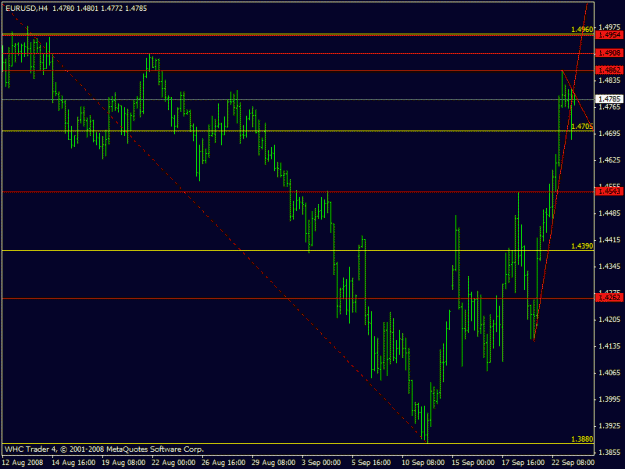625x469 pixels.
Task: Click the 1.4835 price axis value
Action: [610, 80]
